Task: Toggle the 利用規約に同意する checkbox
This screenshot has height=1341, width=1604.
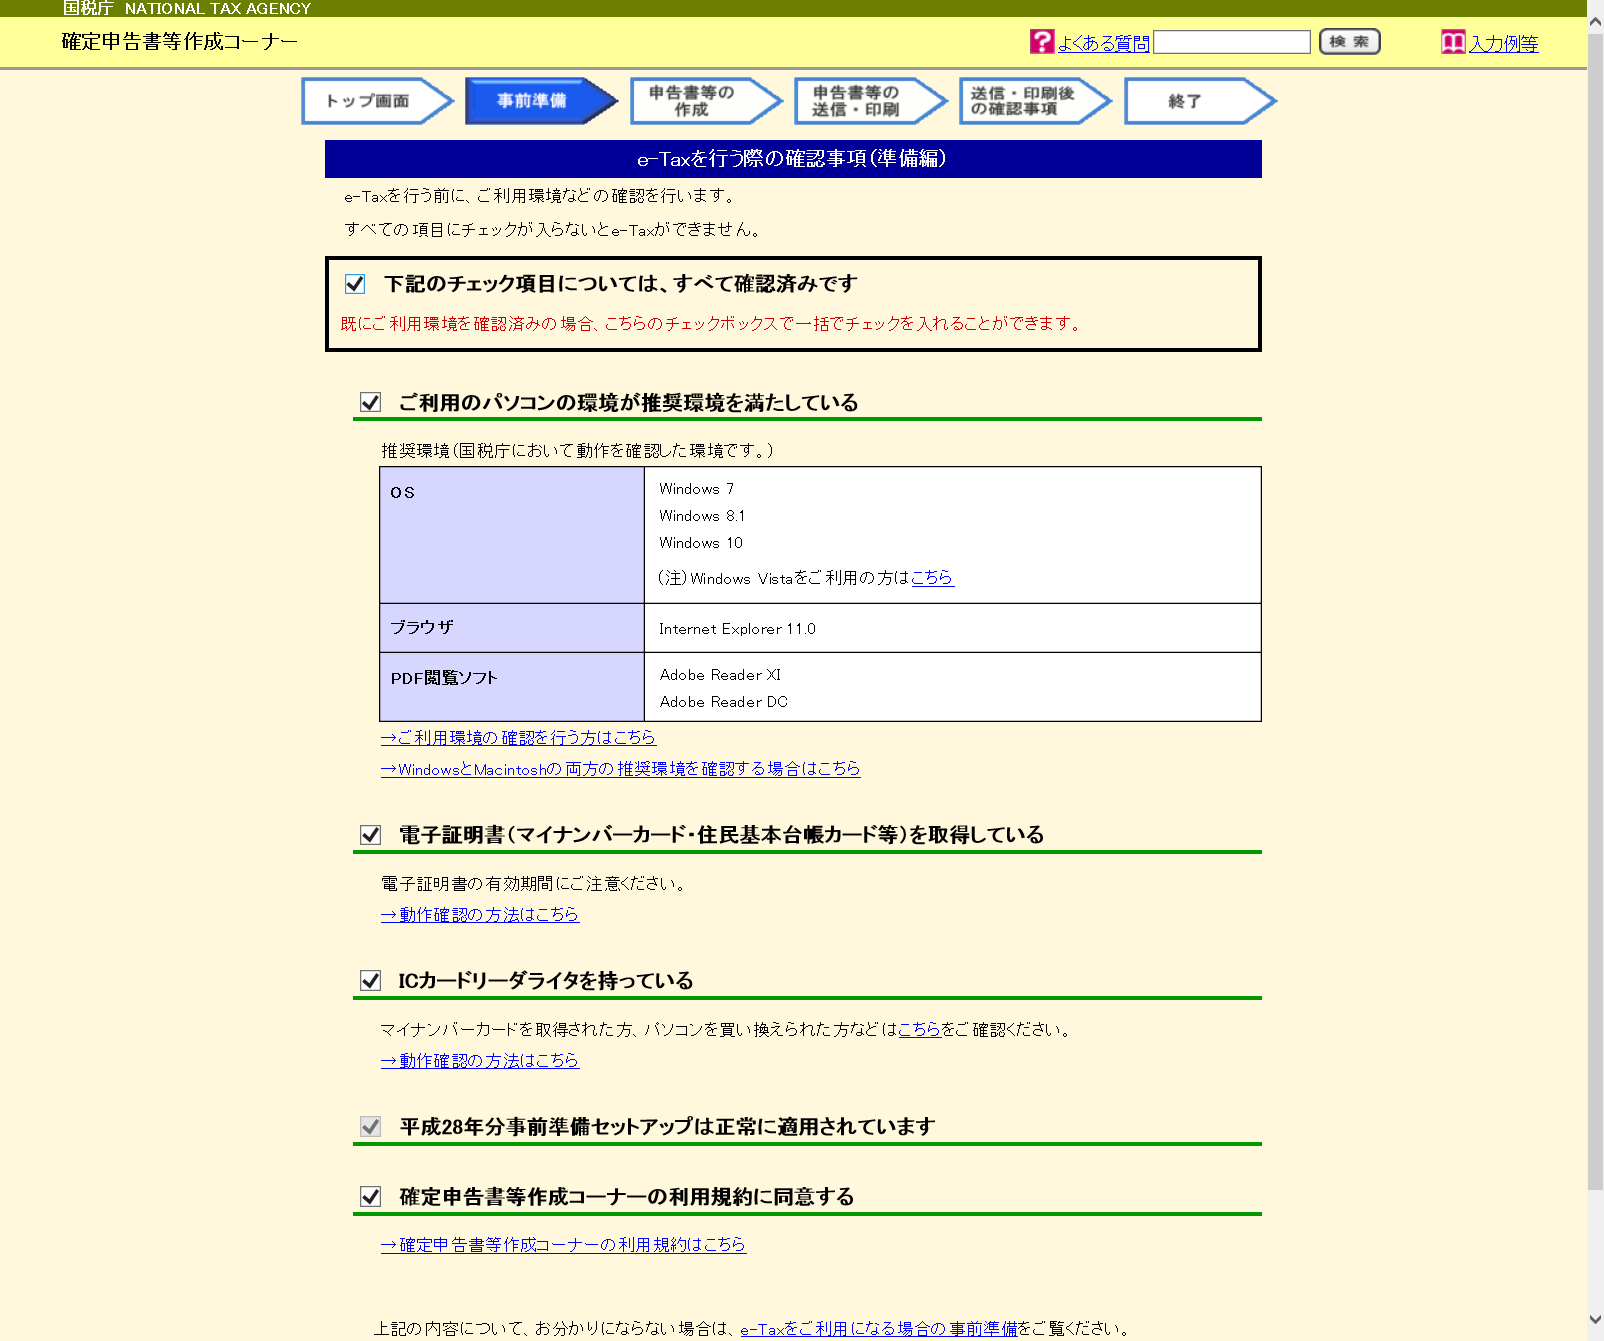Action: pyautogui.click(x=371, y=1196)
